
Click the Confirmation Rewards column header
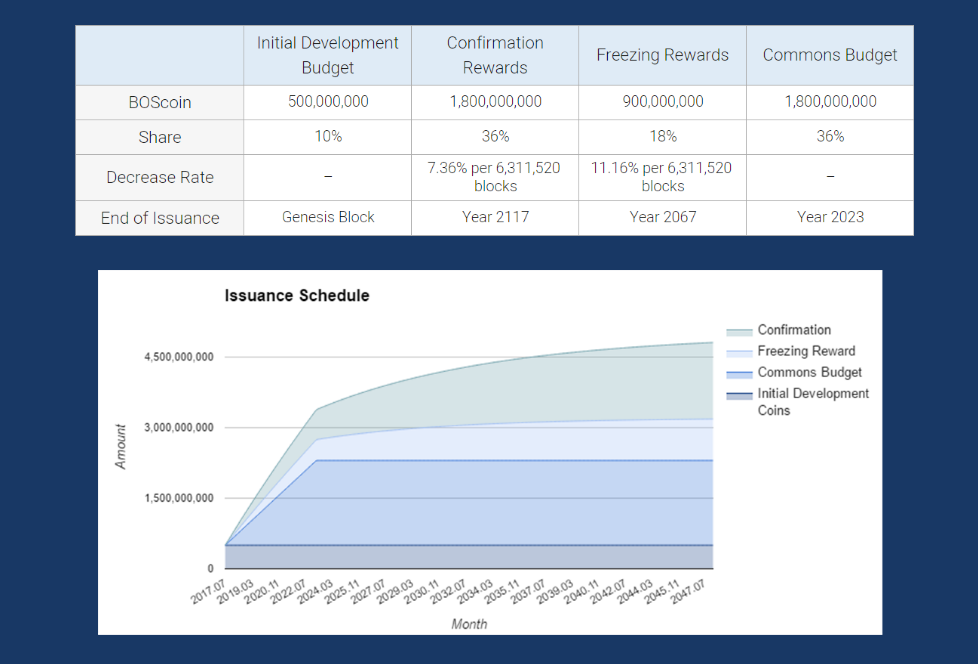495,55
